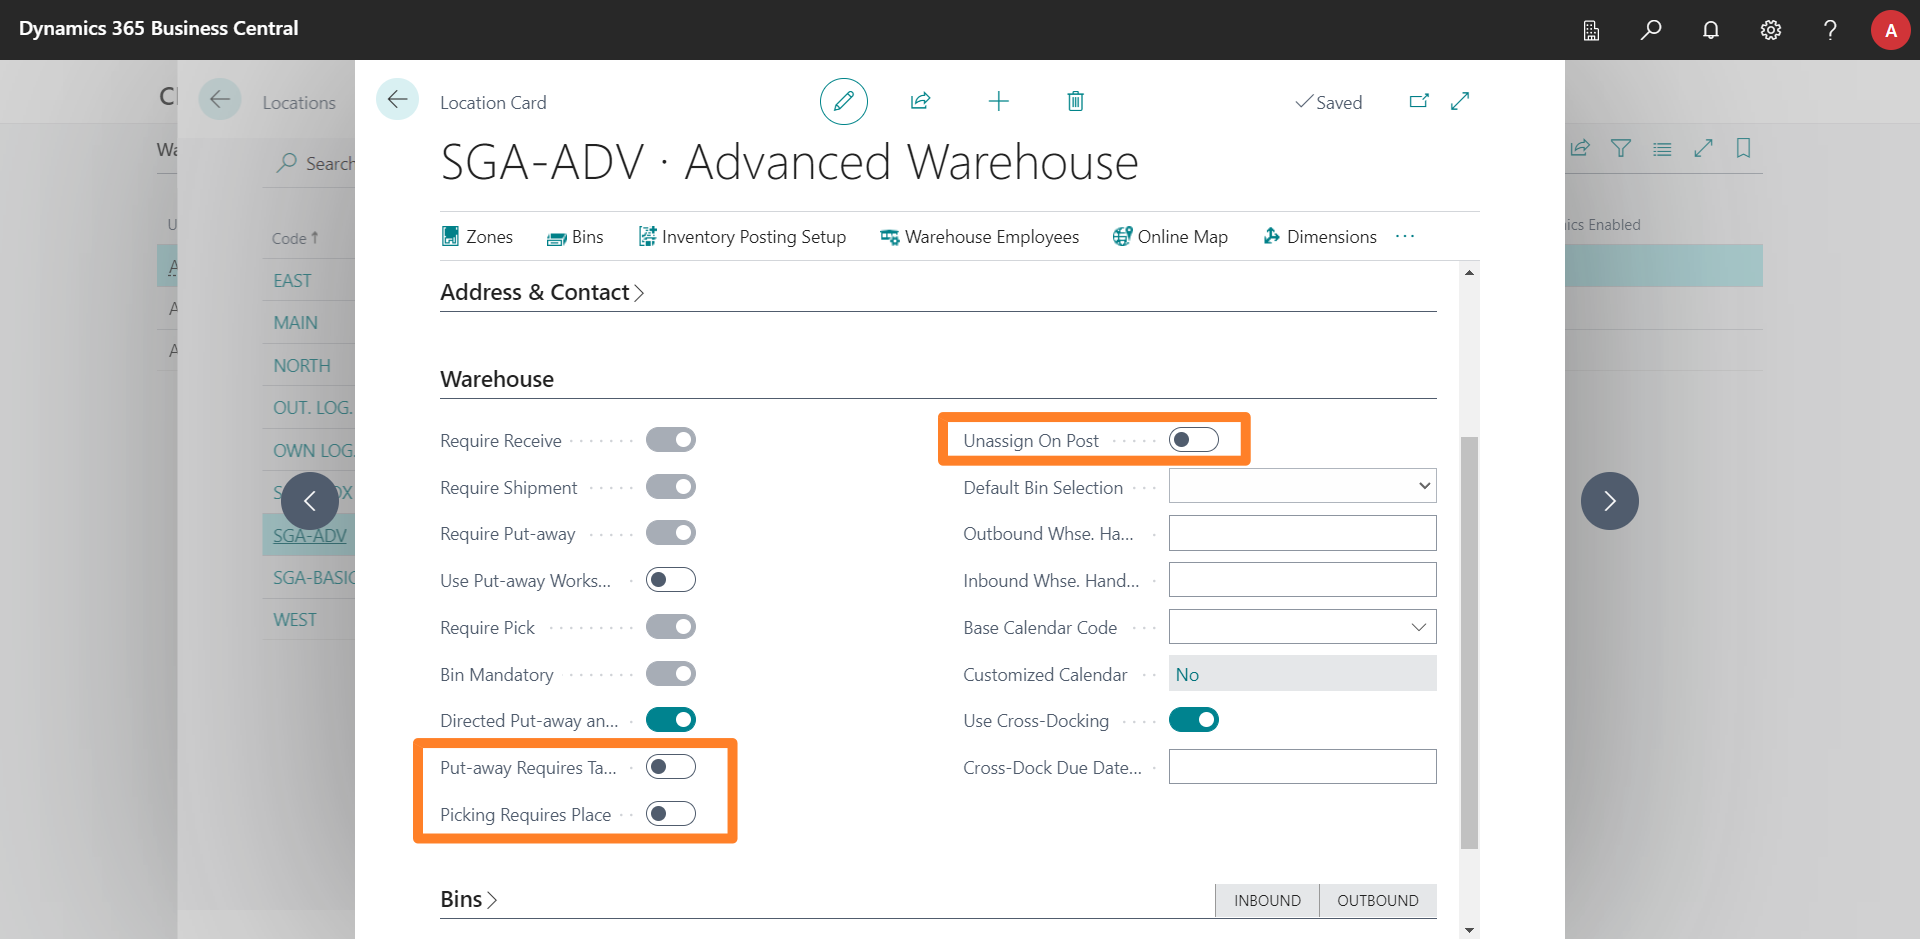Expand Address & Contact section
Image resolution: width=1920 pixels, height=939 pixels.
[x=542, y=292]
